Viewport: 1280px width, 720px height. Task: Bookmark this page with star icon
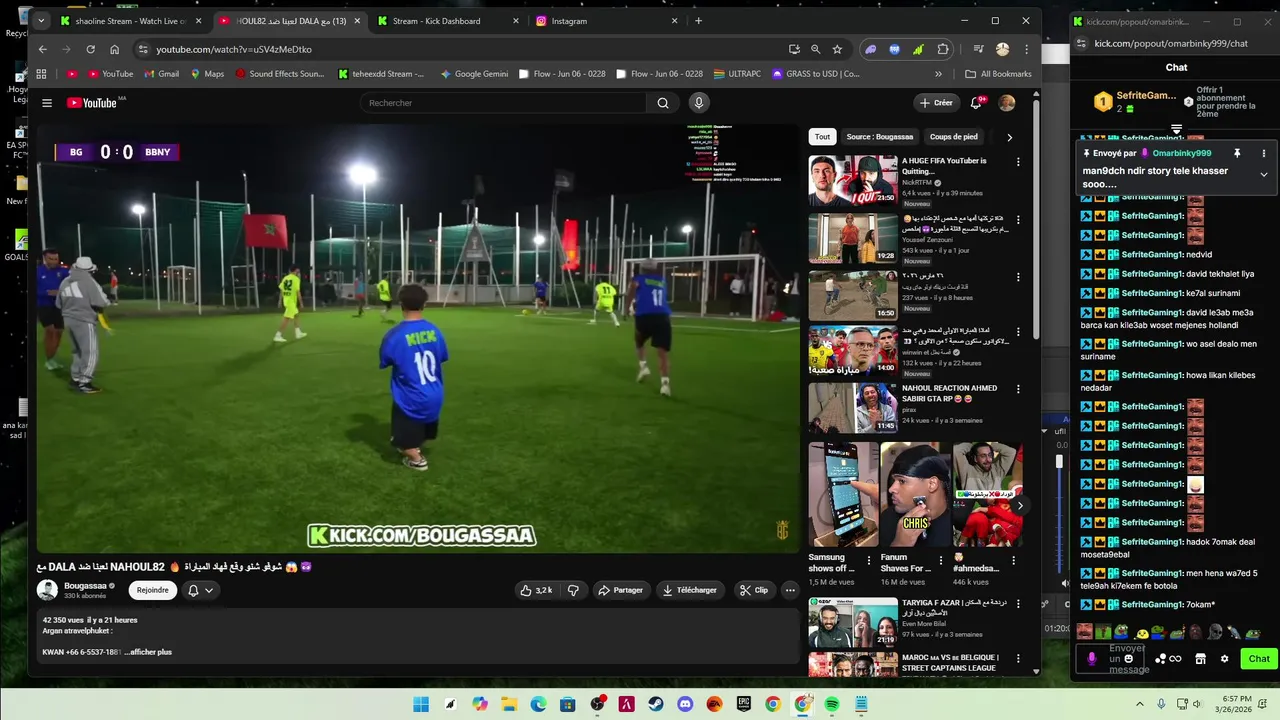[837, 49]
